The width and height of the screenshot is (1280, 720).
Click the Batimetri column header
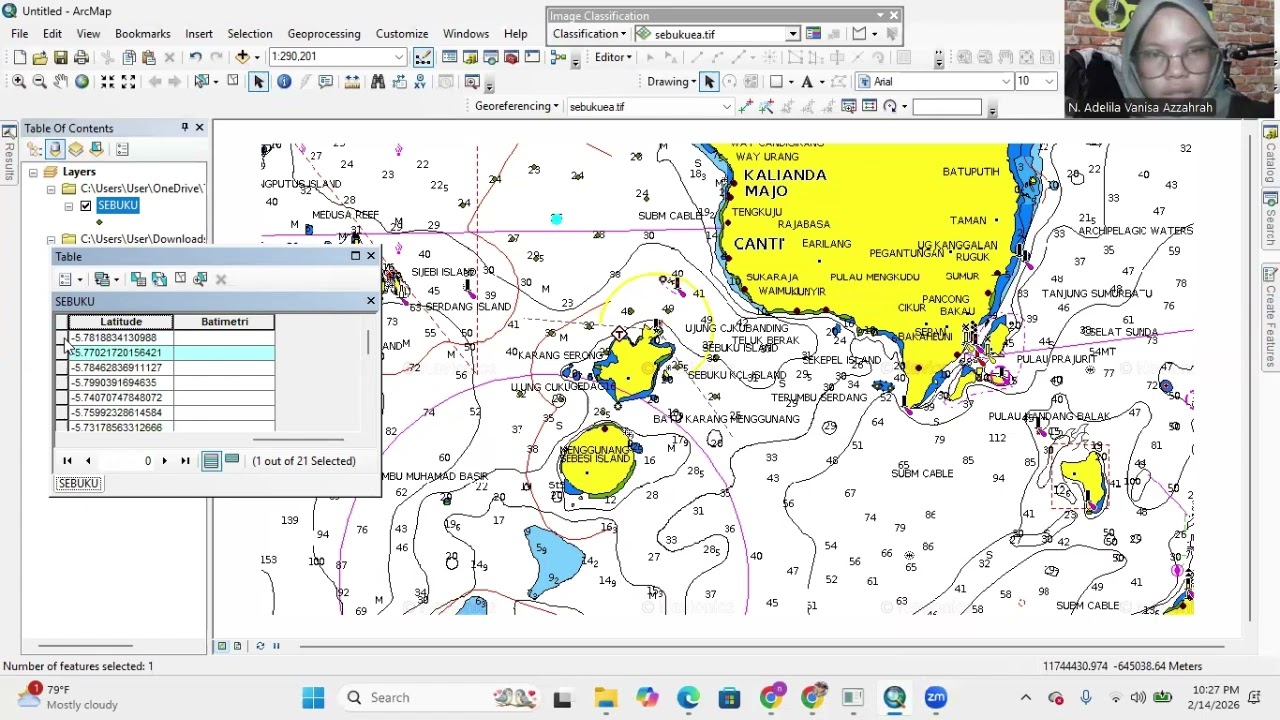(x=224, y=322)
